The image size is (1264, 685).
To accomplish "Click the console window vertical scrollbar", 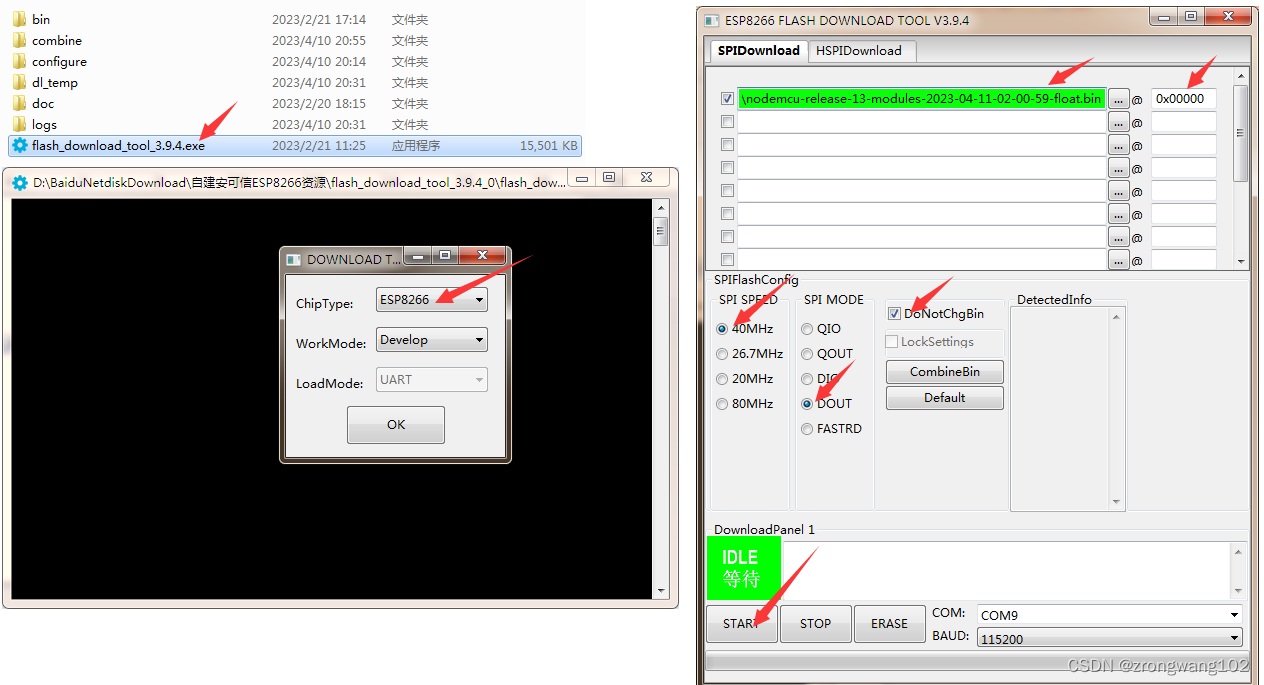I will pyautogui.click(x=660, y=398).
